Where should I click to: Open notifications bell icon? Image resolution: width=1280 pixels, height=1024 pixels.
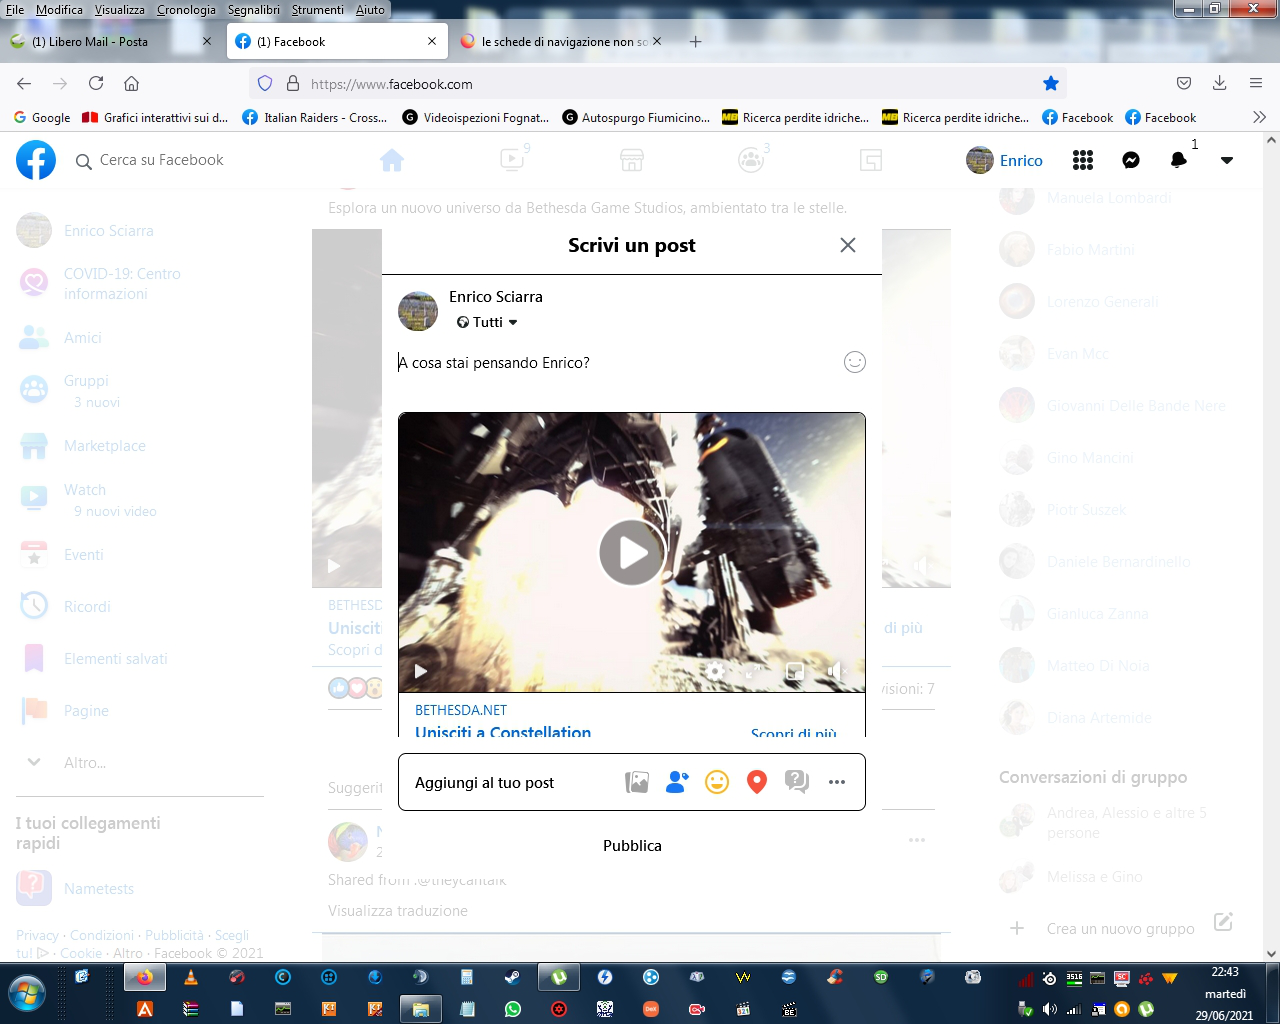[x=1179, y=160]
